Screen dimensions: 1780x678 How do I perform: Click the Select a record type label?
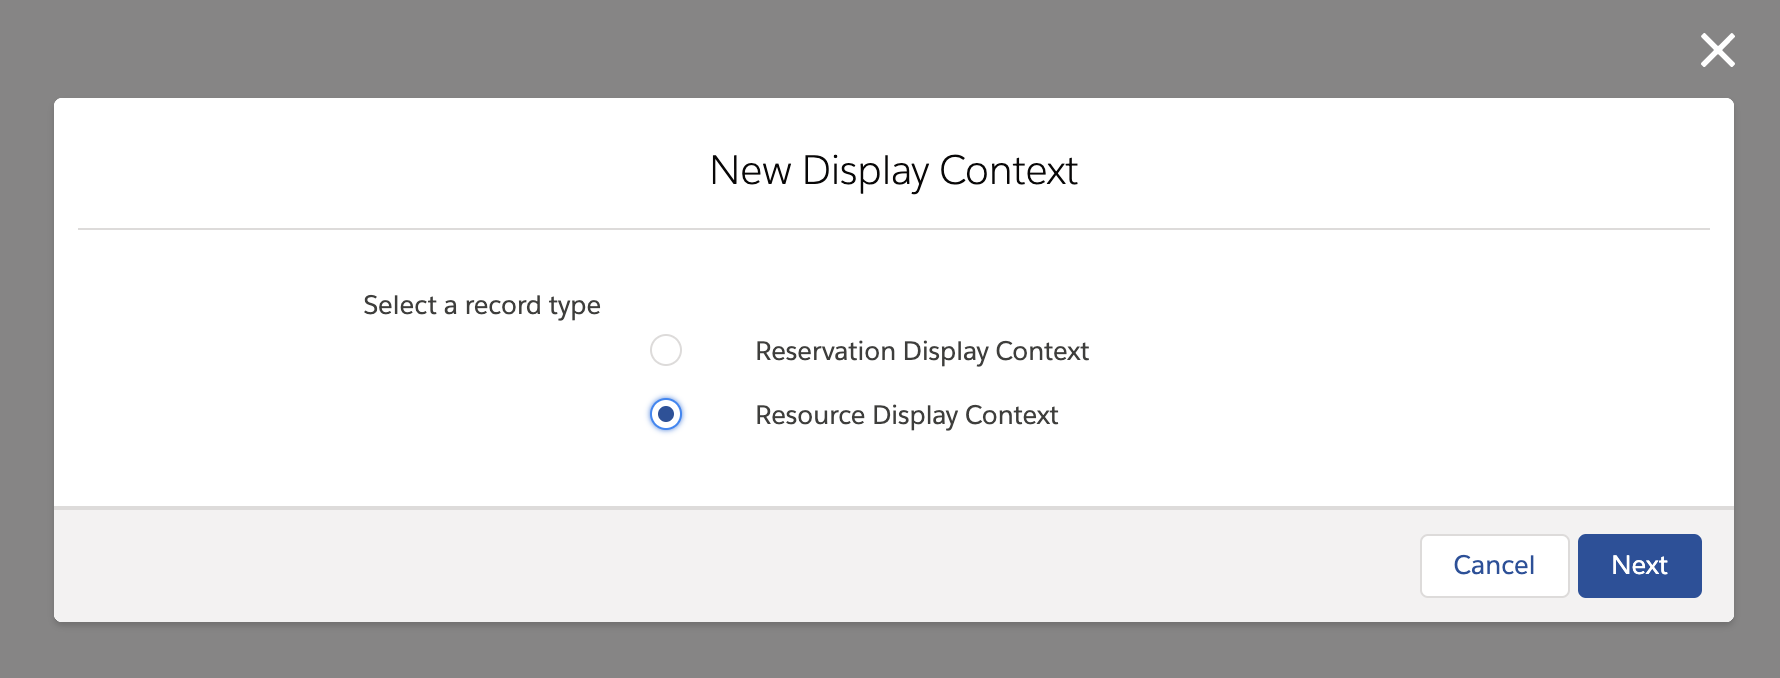(482, 305)
